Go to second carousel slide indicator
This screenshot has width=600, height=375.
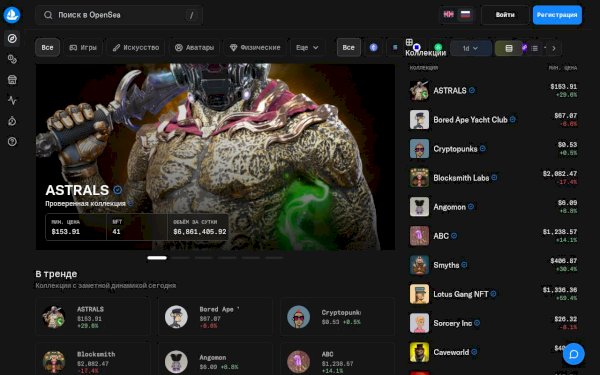pyautogui.click(x=180, y=258)
